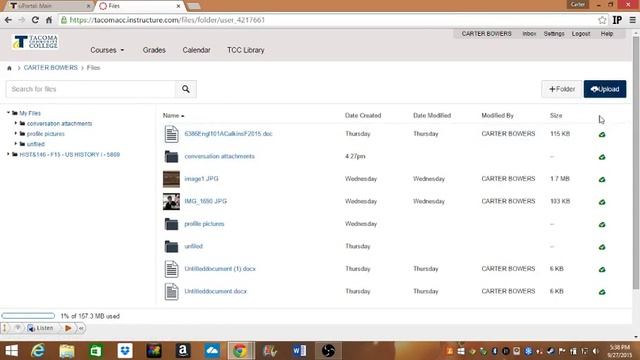Expand HIST&146 - F15 - US HISTORY I tree node
Image resolution: width=640 pixels, height=360 pixels.
click(x=8, y=154)
